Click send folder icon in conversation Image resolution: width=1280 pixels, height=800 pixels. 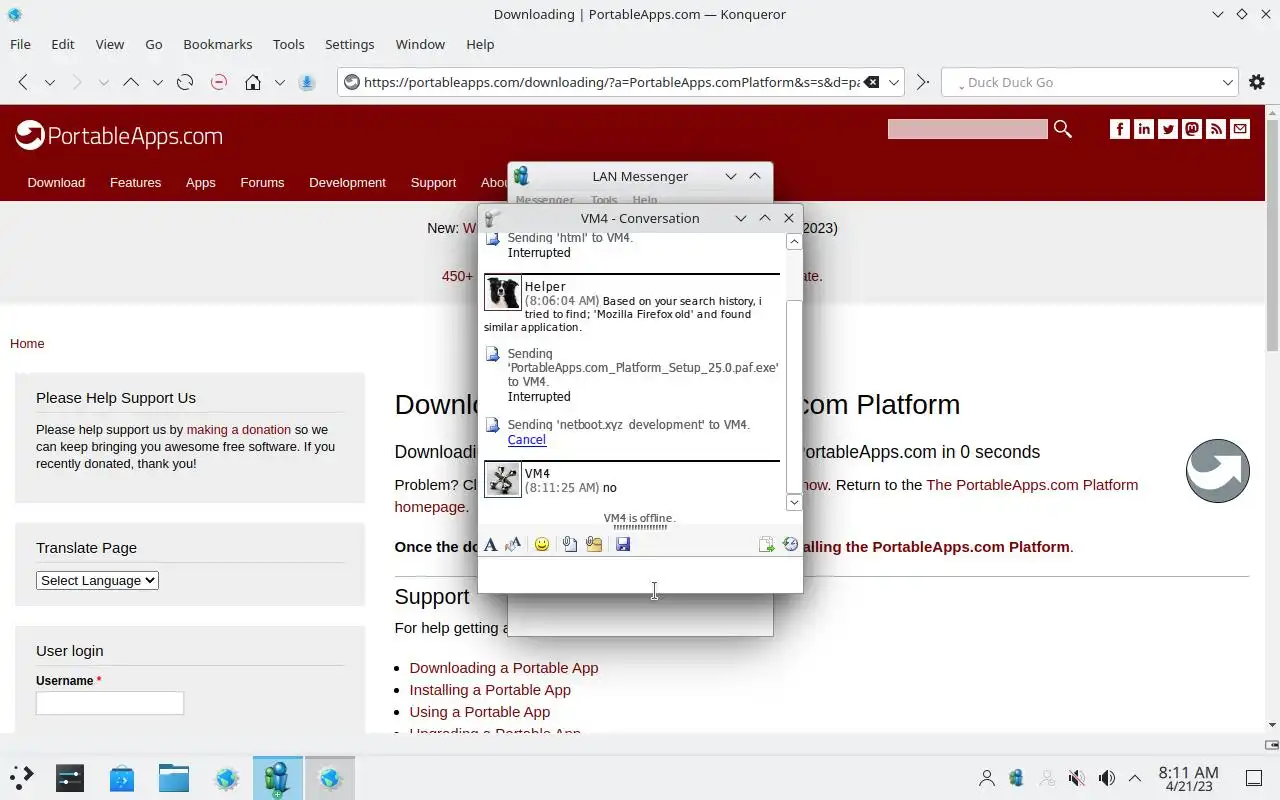coord(594,544)
